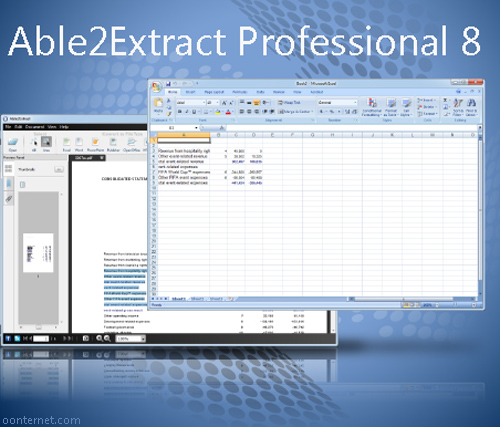Image resolution: width=500 pixels, height=427 pixels.
Task: Open the font name dropdown in Excel
Action: (204, 103)
